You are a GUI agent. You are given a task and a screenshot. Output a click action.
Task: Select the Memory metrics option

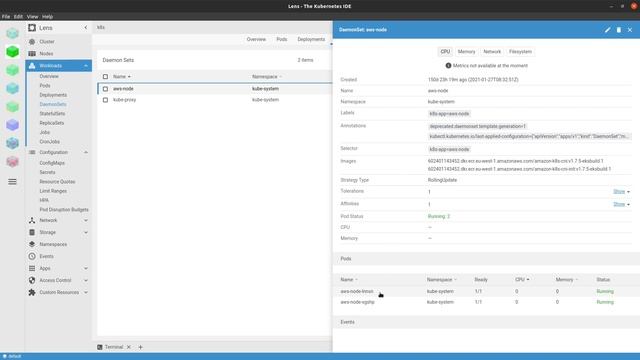coord(467,52)
